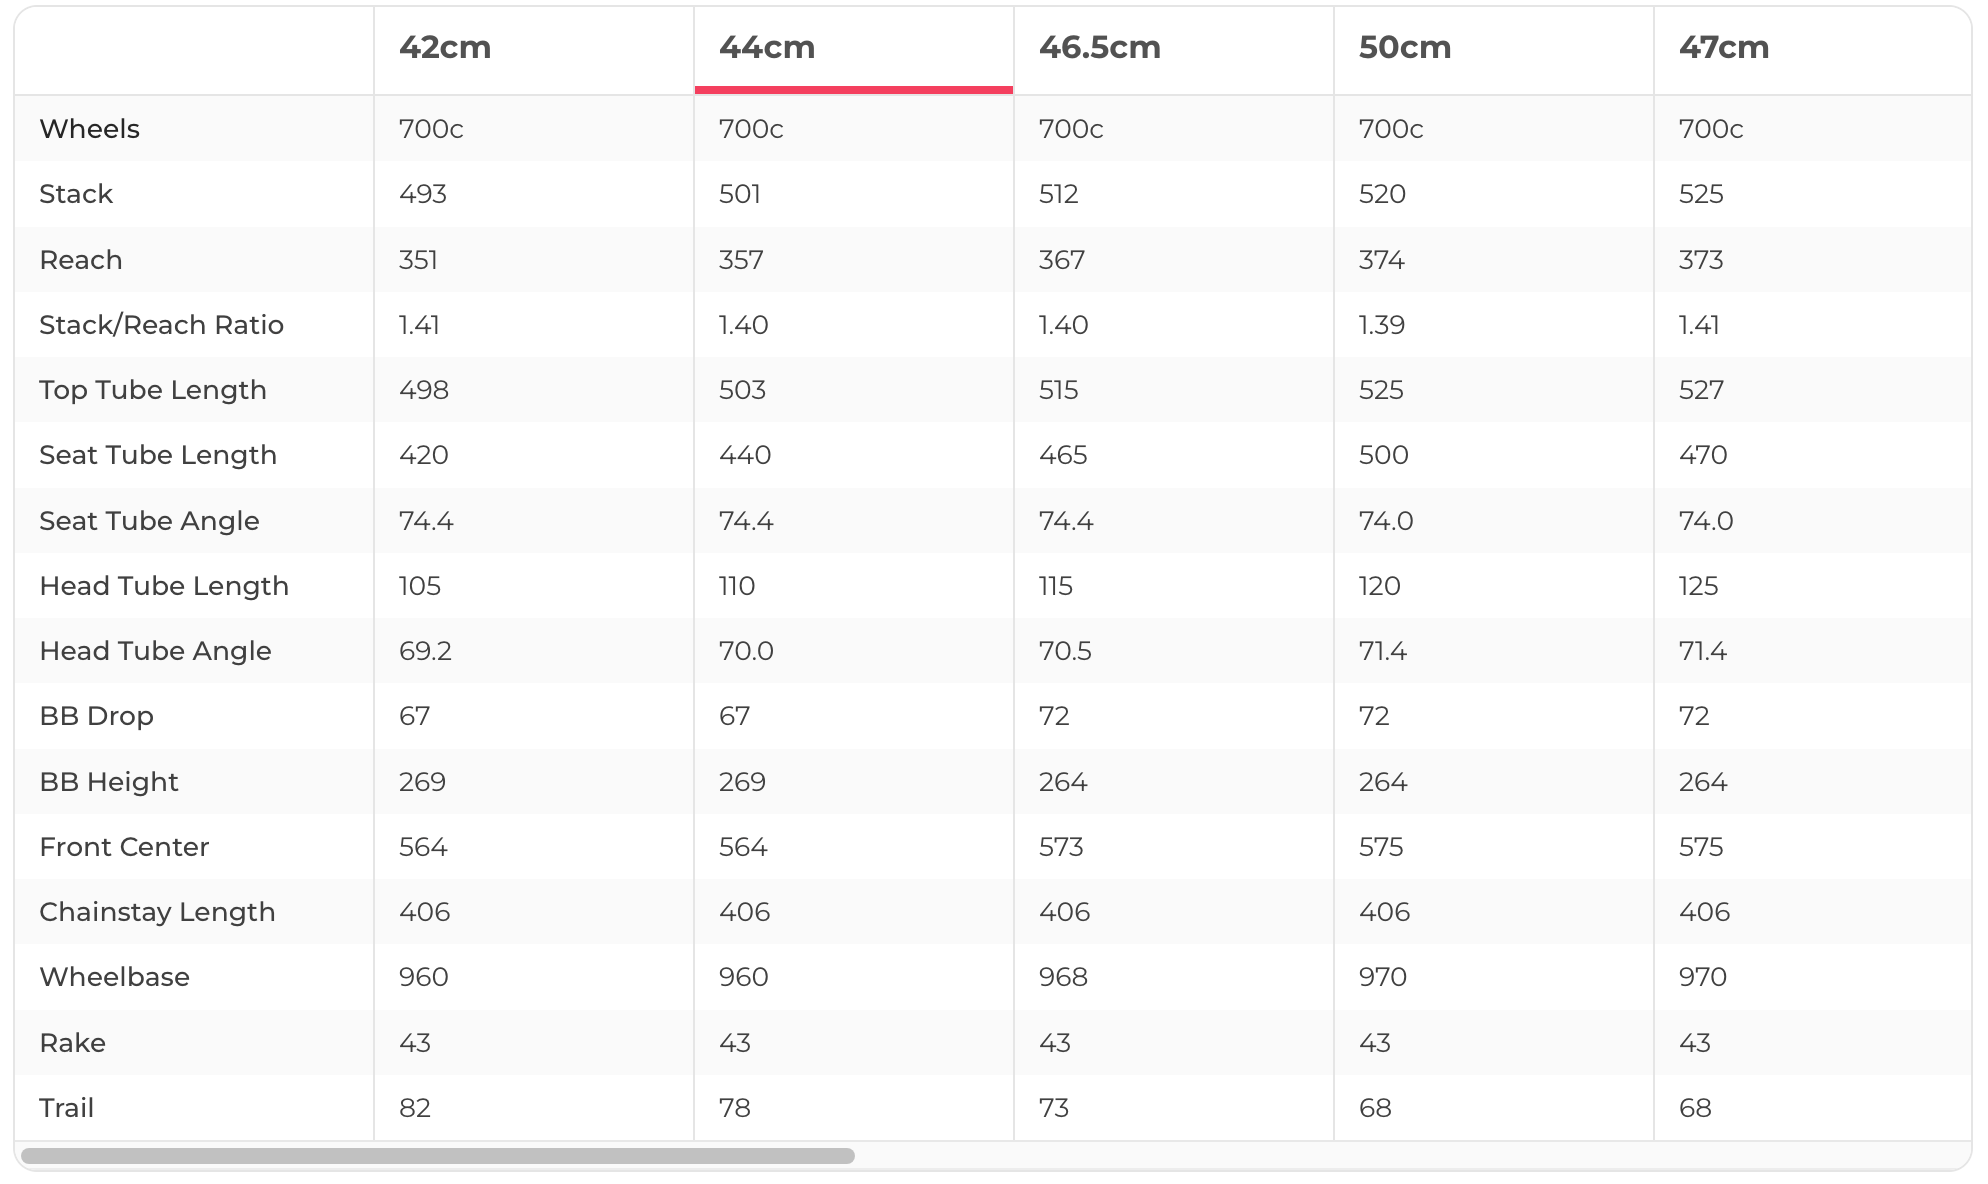
Task: Select the 50cm size column header
Action: [x=1404, y=47]
